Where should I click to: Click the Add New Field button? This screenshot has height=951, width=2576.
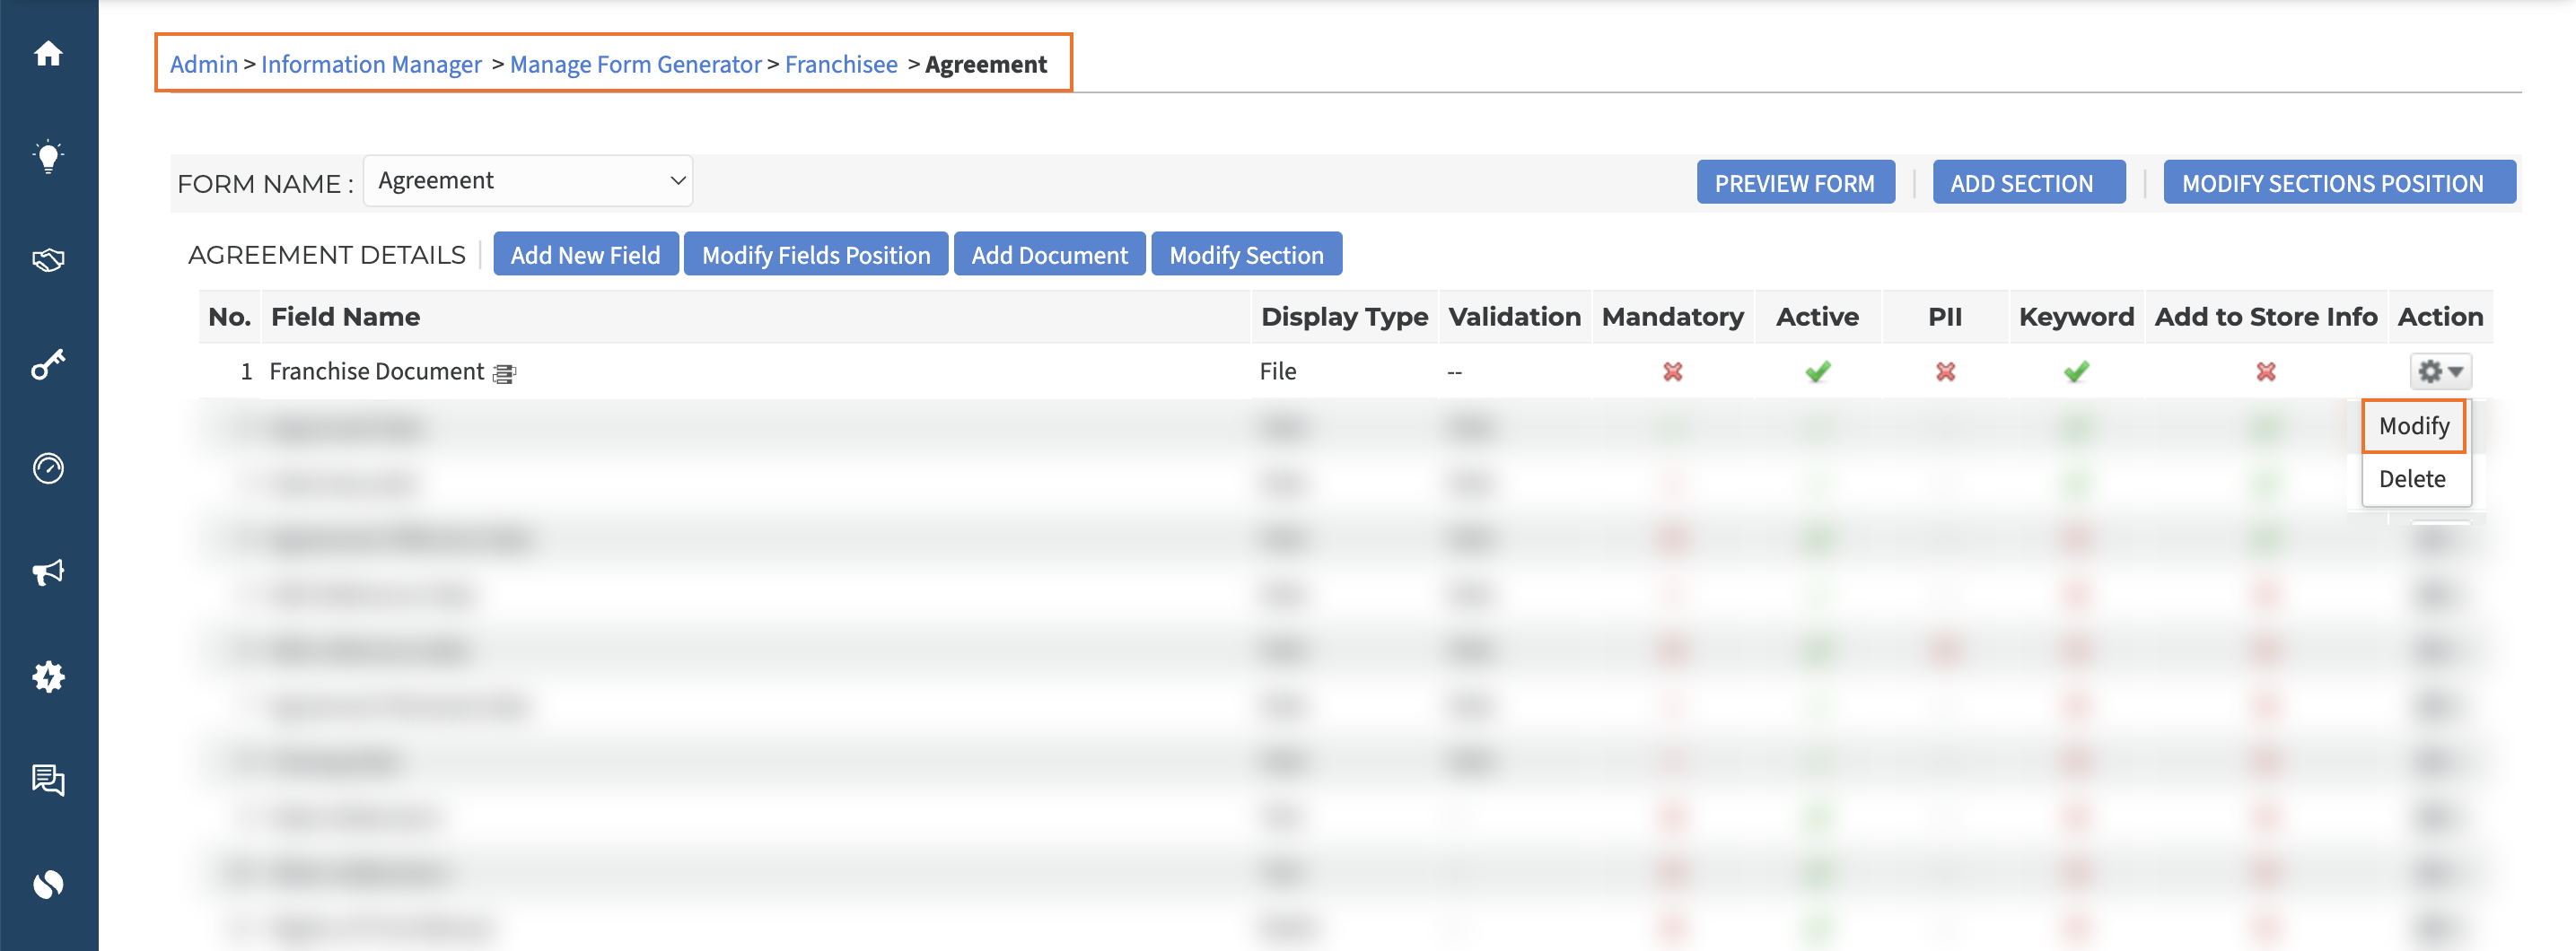click(x=585, y=255)
